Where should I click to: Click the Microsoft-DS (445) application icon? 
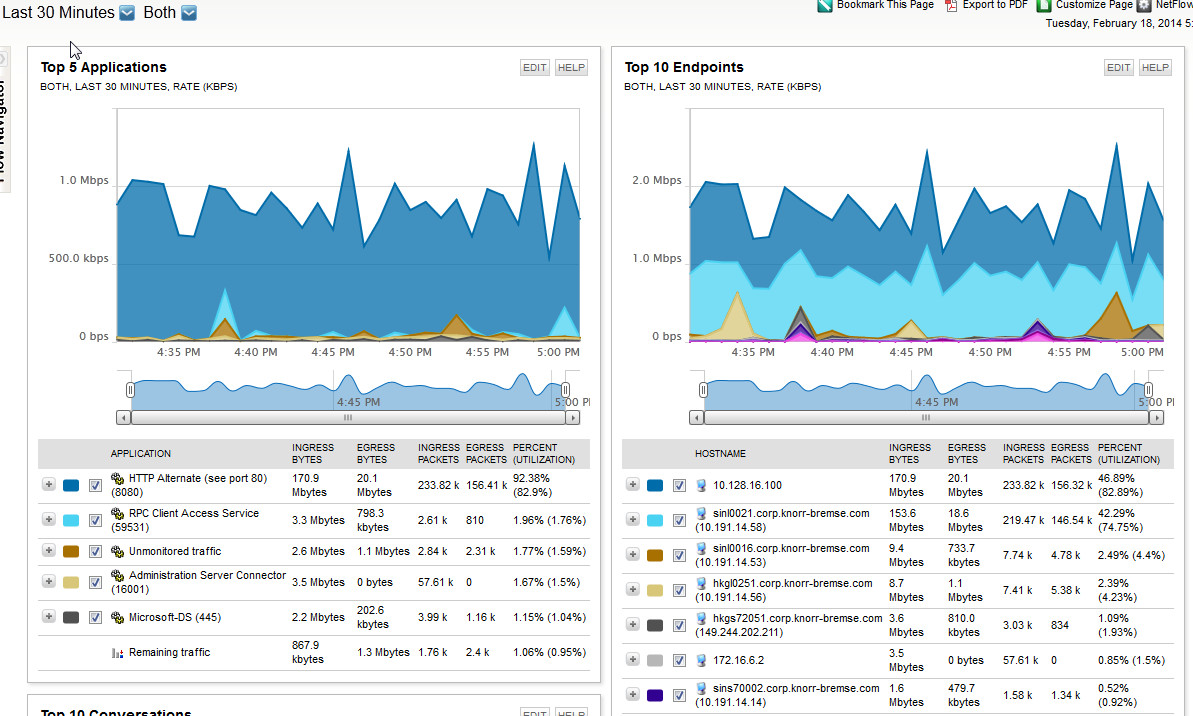click(117, 617)
